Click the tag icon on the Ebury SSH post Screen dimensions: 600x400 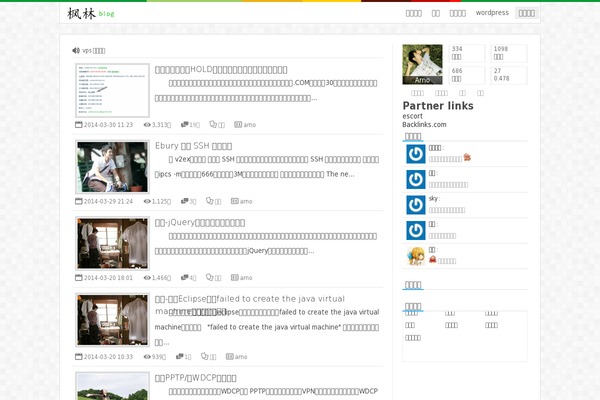pyautogui.click(x=209, y=201)
